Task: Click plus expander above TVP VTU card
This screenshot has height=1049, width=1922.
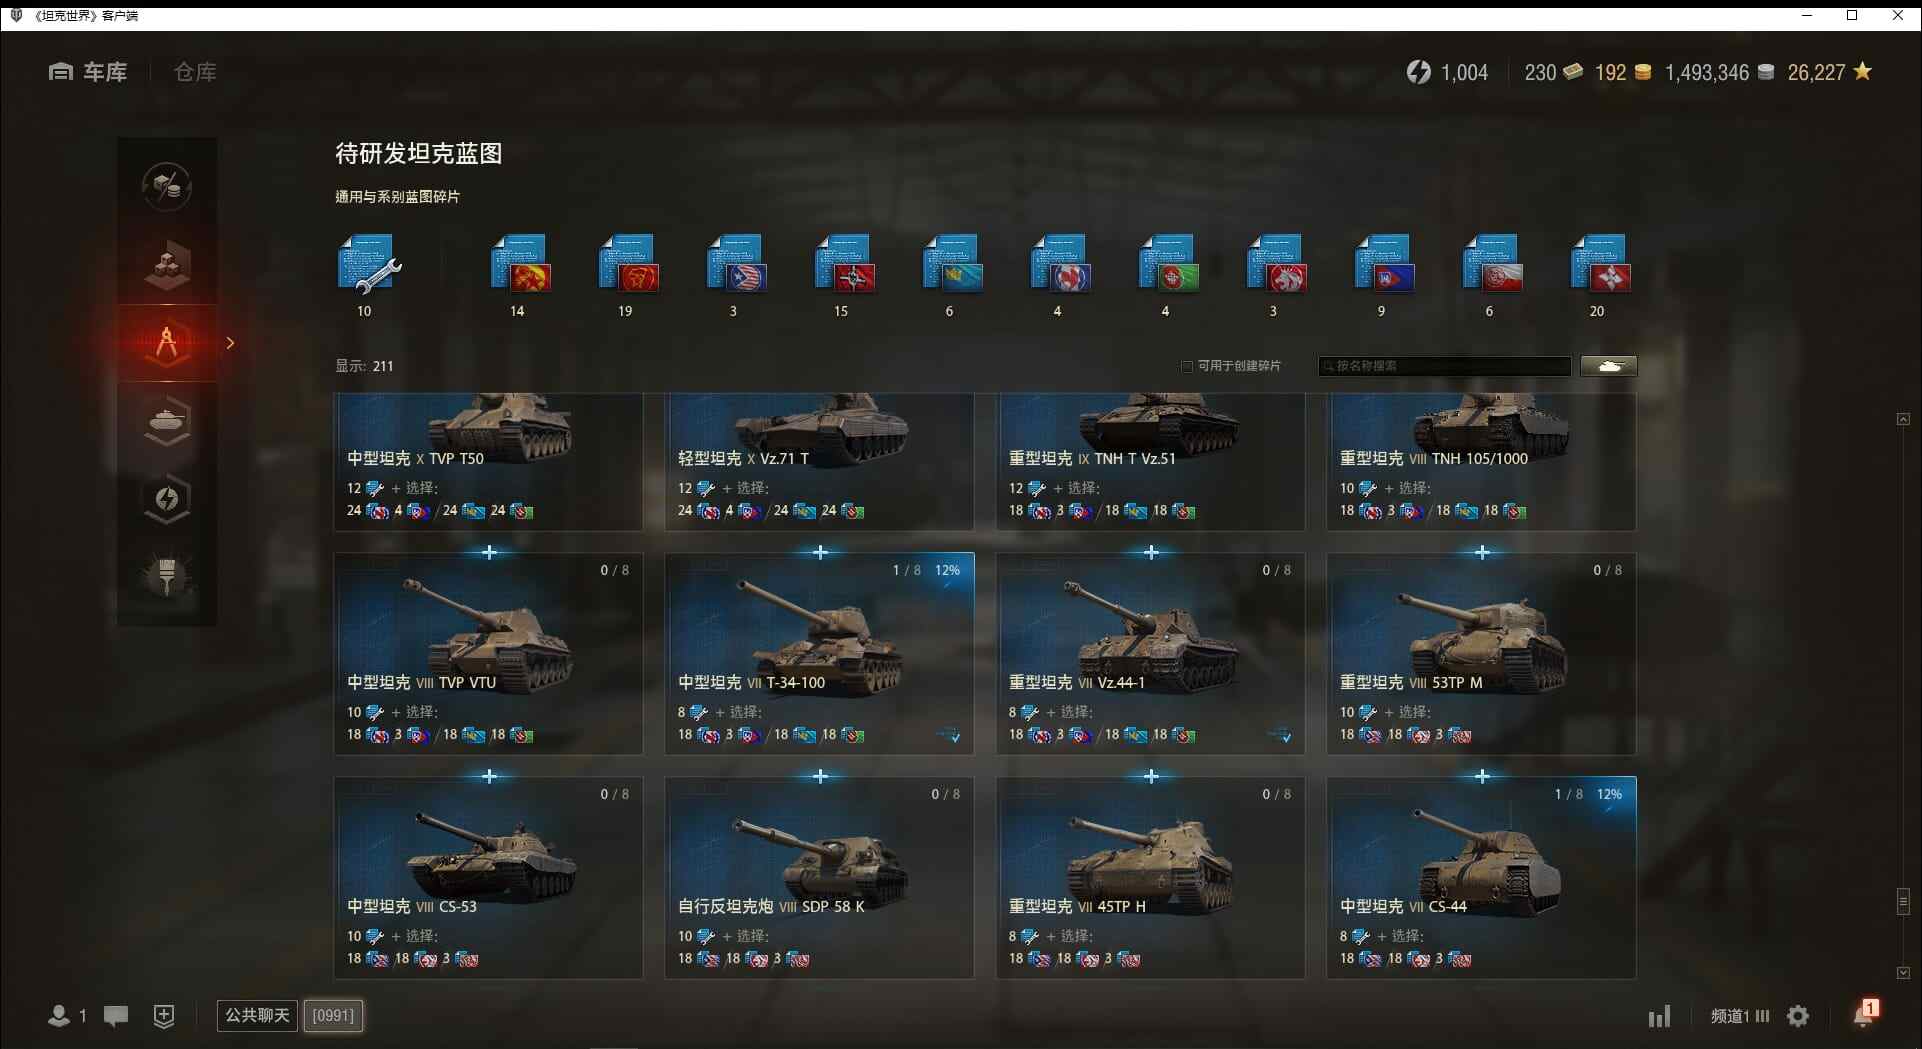Action: (x=489, y=552)
